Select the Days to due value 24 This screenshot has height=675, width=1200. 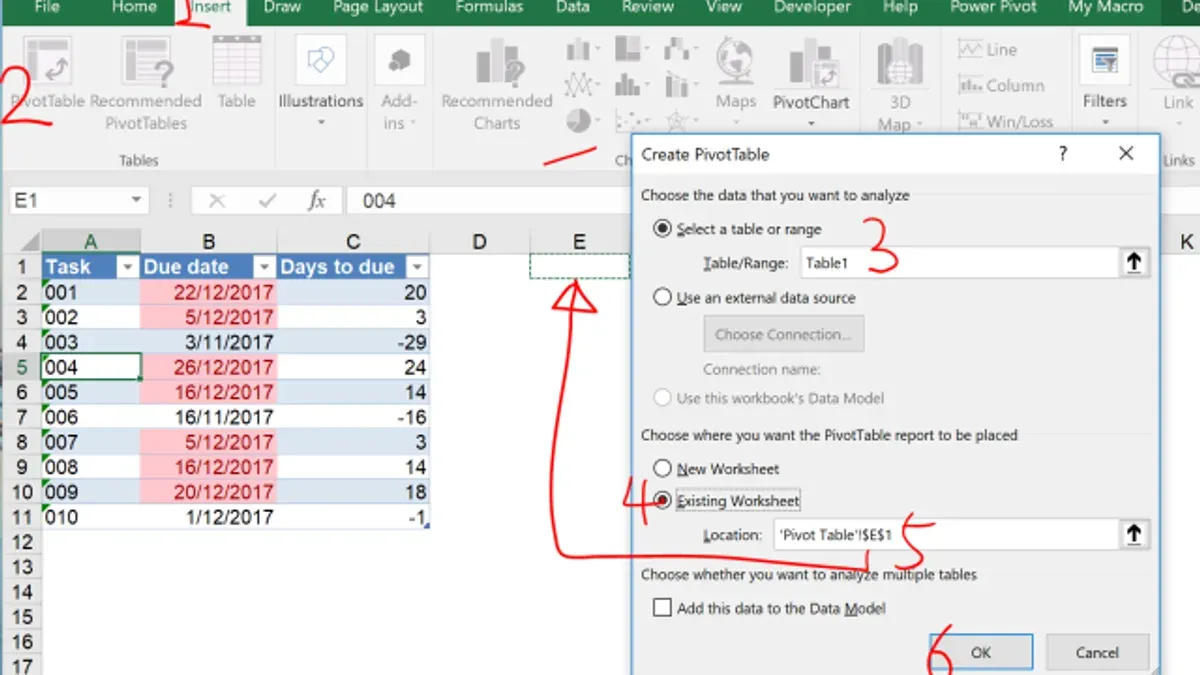(354, 367)
